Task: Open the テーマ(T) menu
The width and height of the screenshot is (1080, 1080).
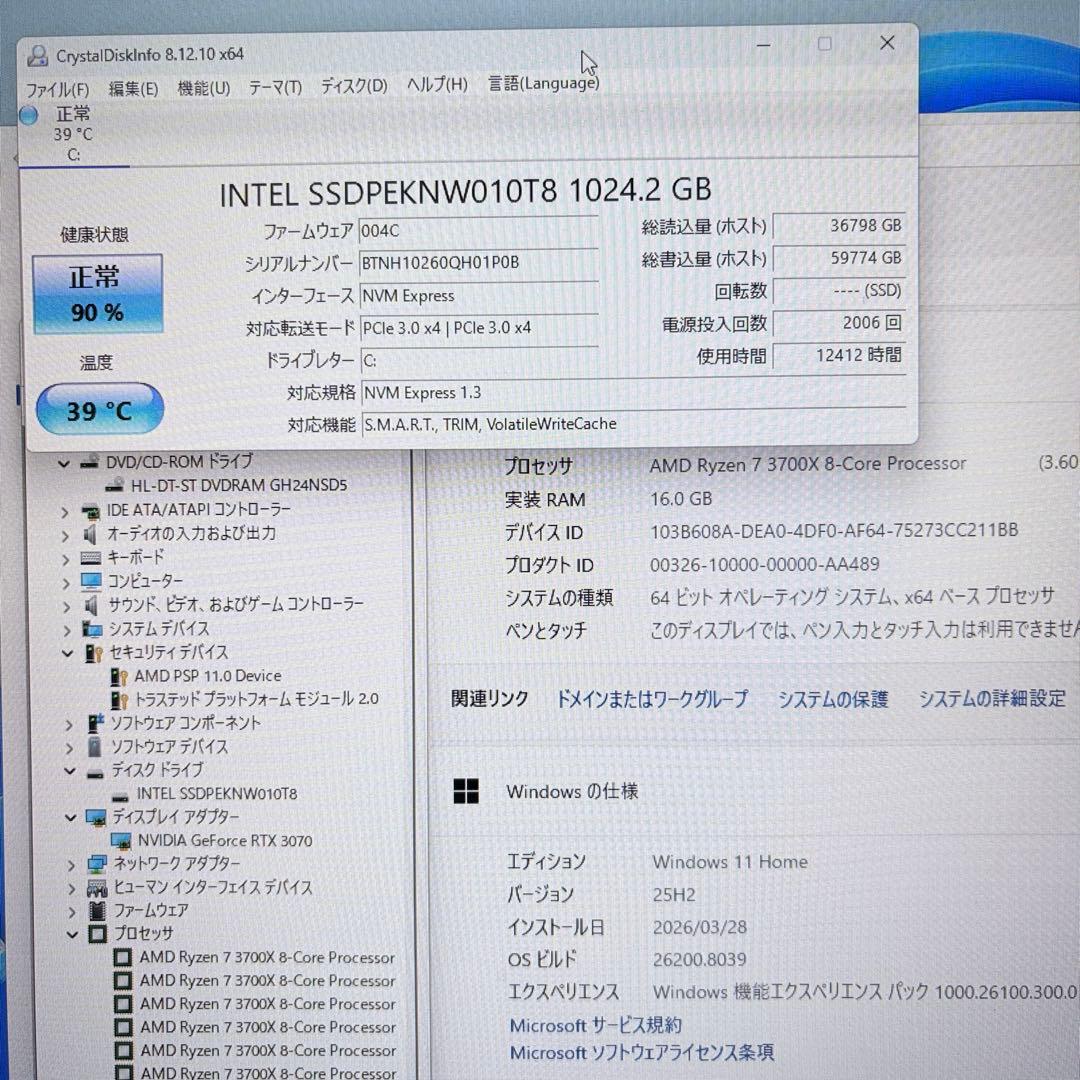Action: click(x=275, y=87)
